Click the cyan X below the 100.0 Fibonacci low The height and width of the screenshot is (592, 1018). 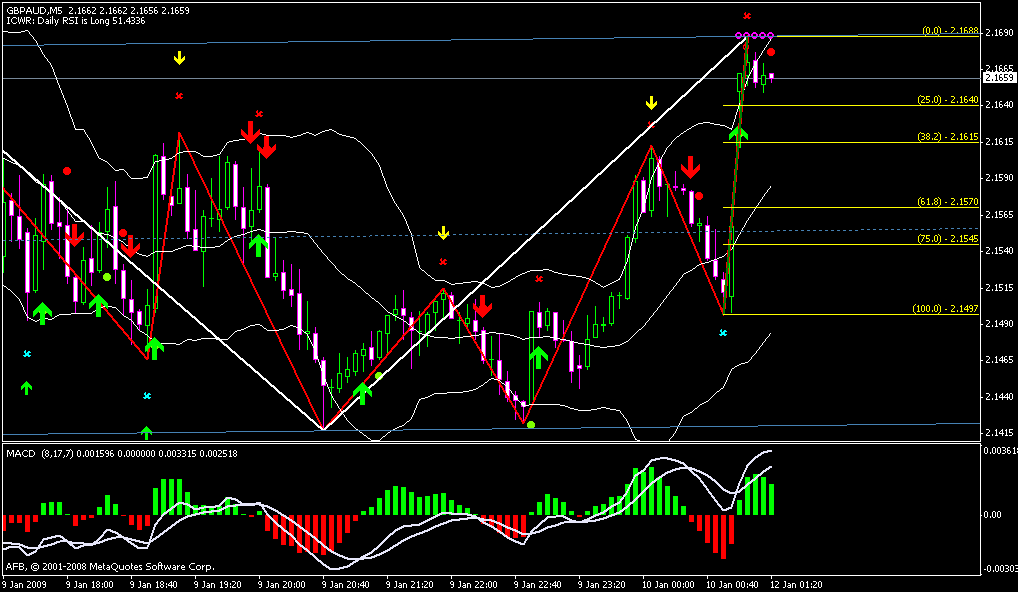click(x=723, y=332)
